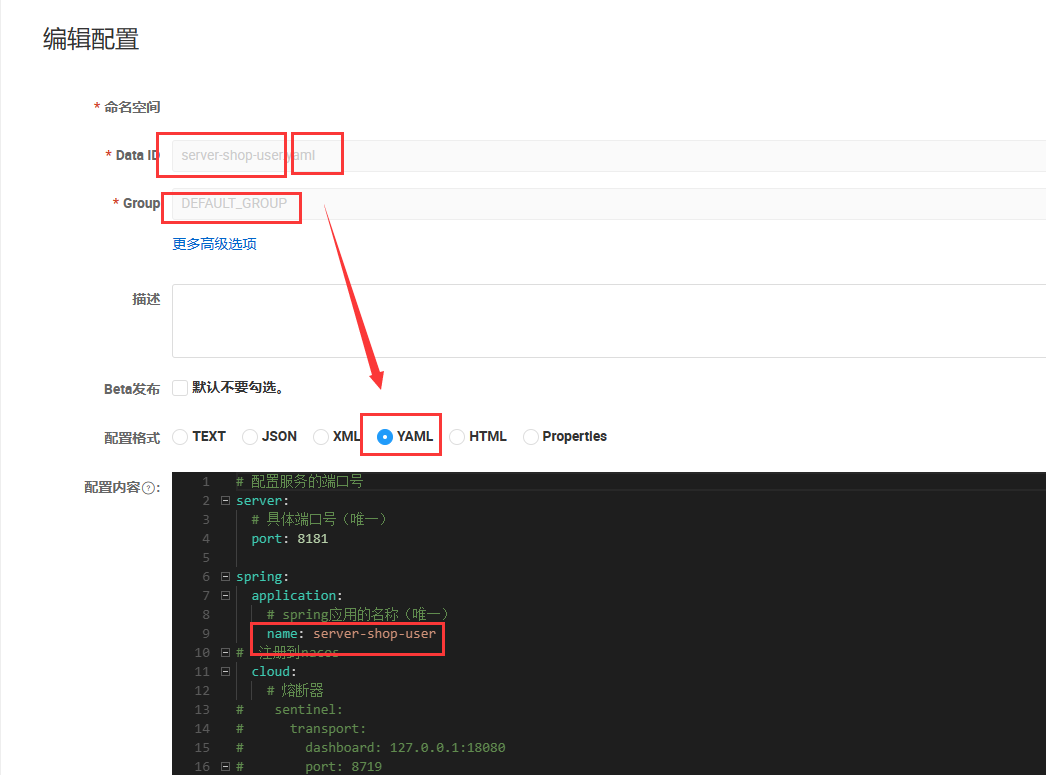Click the '# 具体端口号（唯一）' comment line

[x=319, y=520]
